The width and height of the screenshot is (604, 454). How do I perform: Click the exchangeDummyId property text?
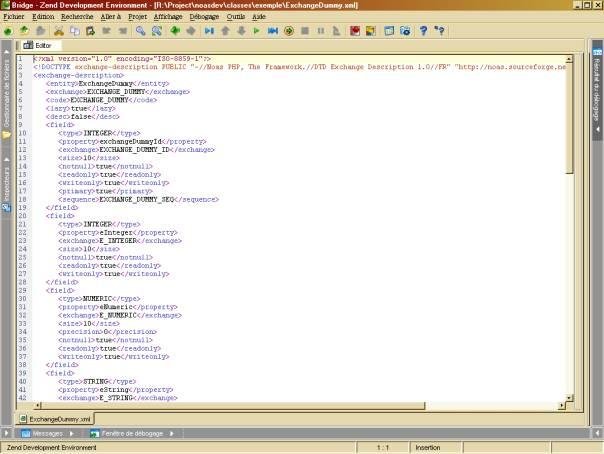130,142
